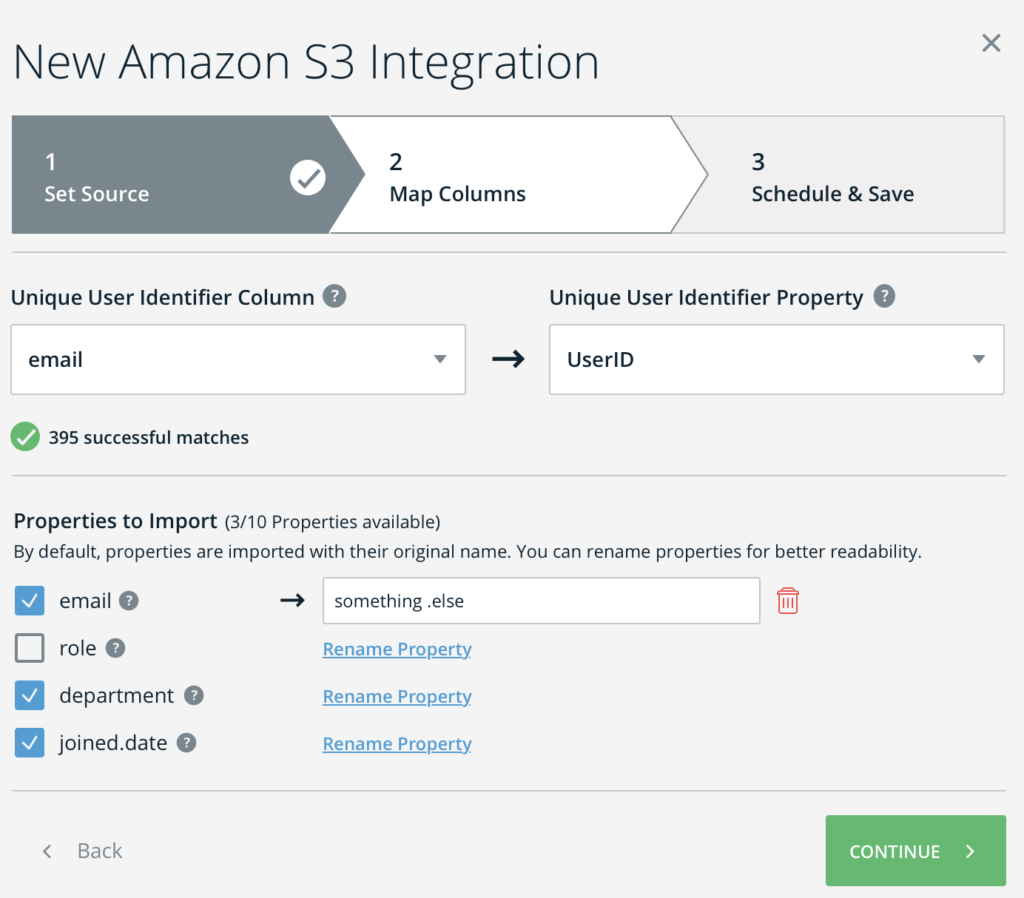Disable the department property checkbox
1024x898 pixels.
pyautogui.click(x=31, y=695)
